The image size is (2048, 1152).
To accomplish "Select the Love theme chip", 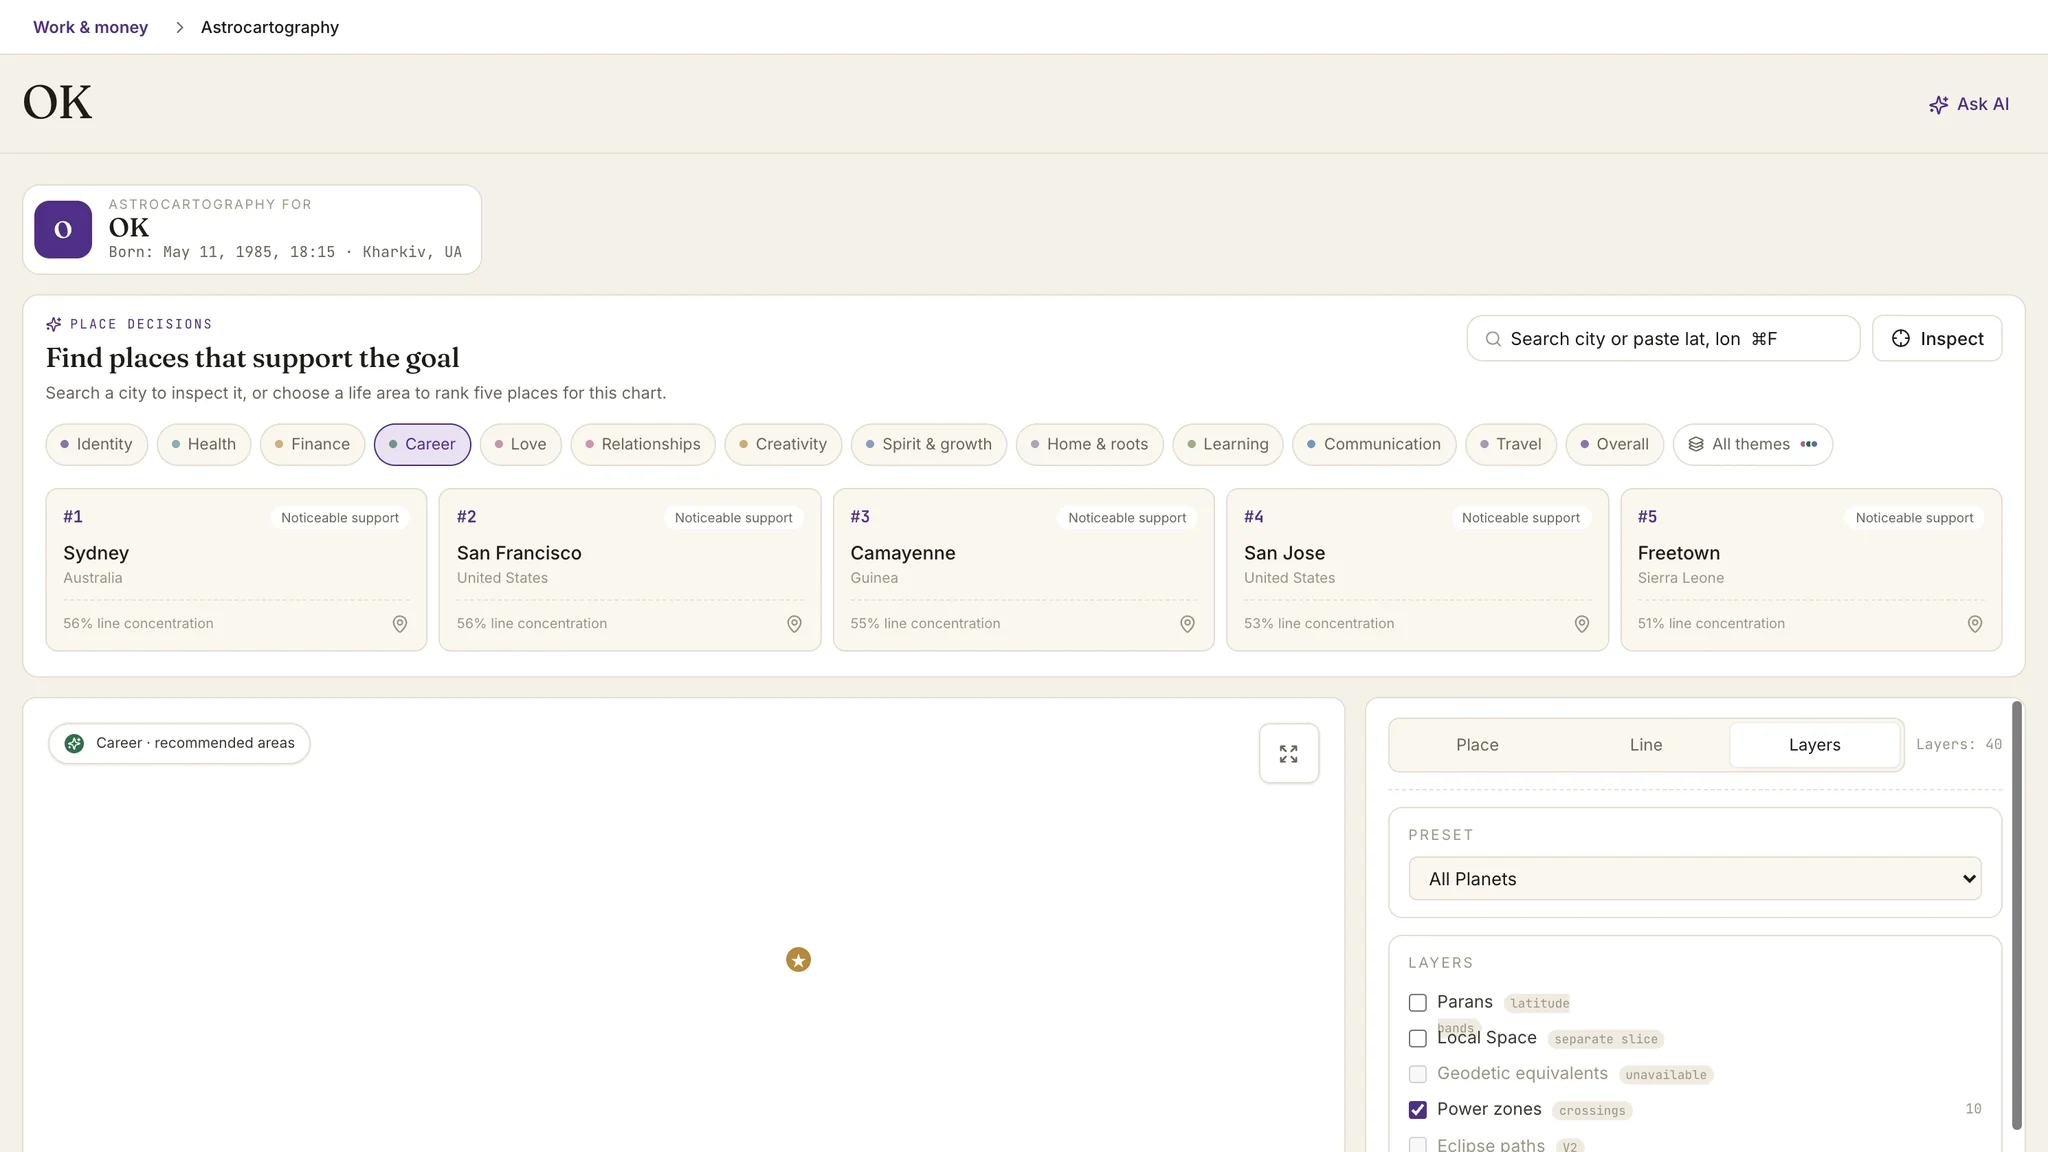I will click(x=521, y=445).
